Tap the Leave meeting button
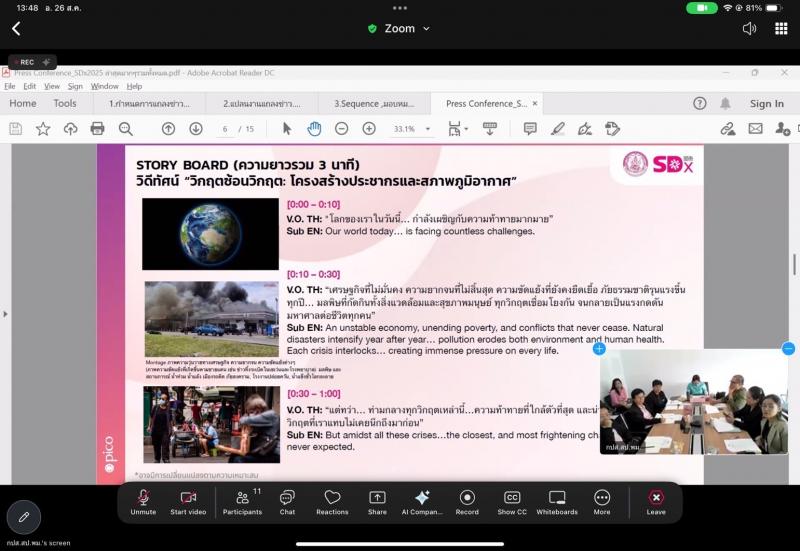Image resolution: width=800 pixels, height=551 pixels. coord(656,502)
